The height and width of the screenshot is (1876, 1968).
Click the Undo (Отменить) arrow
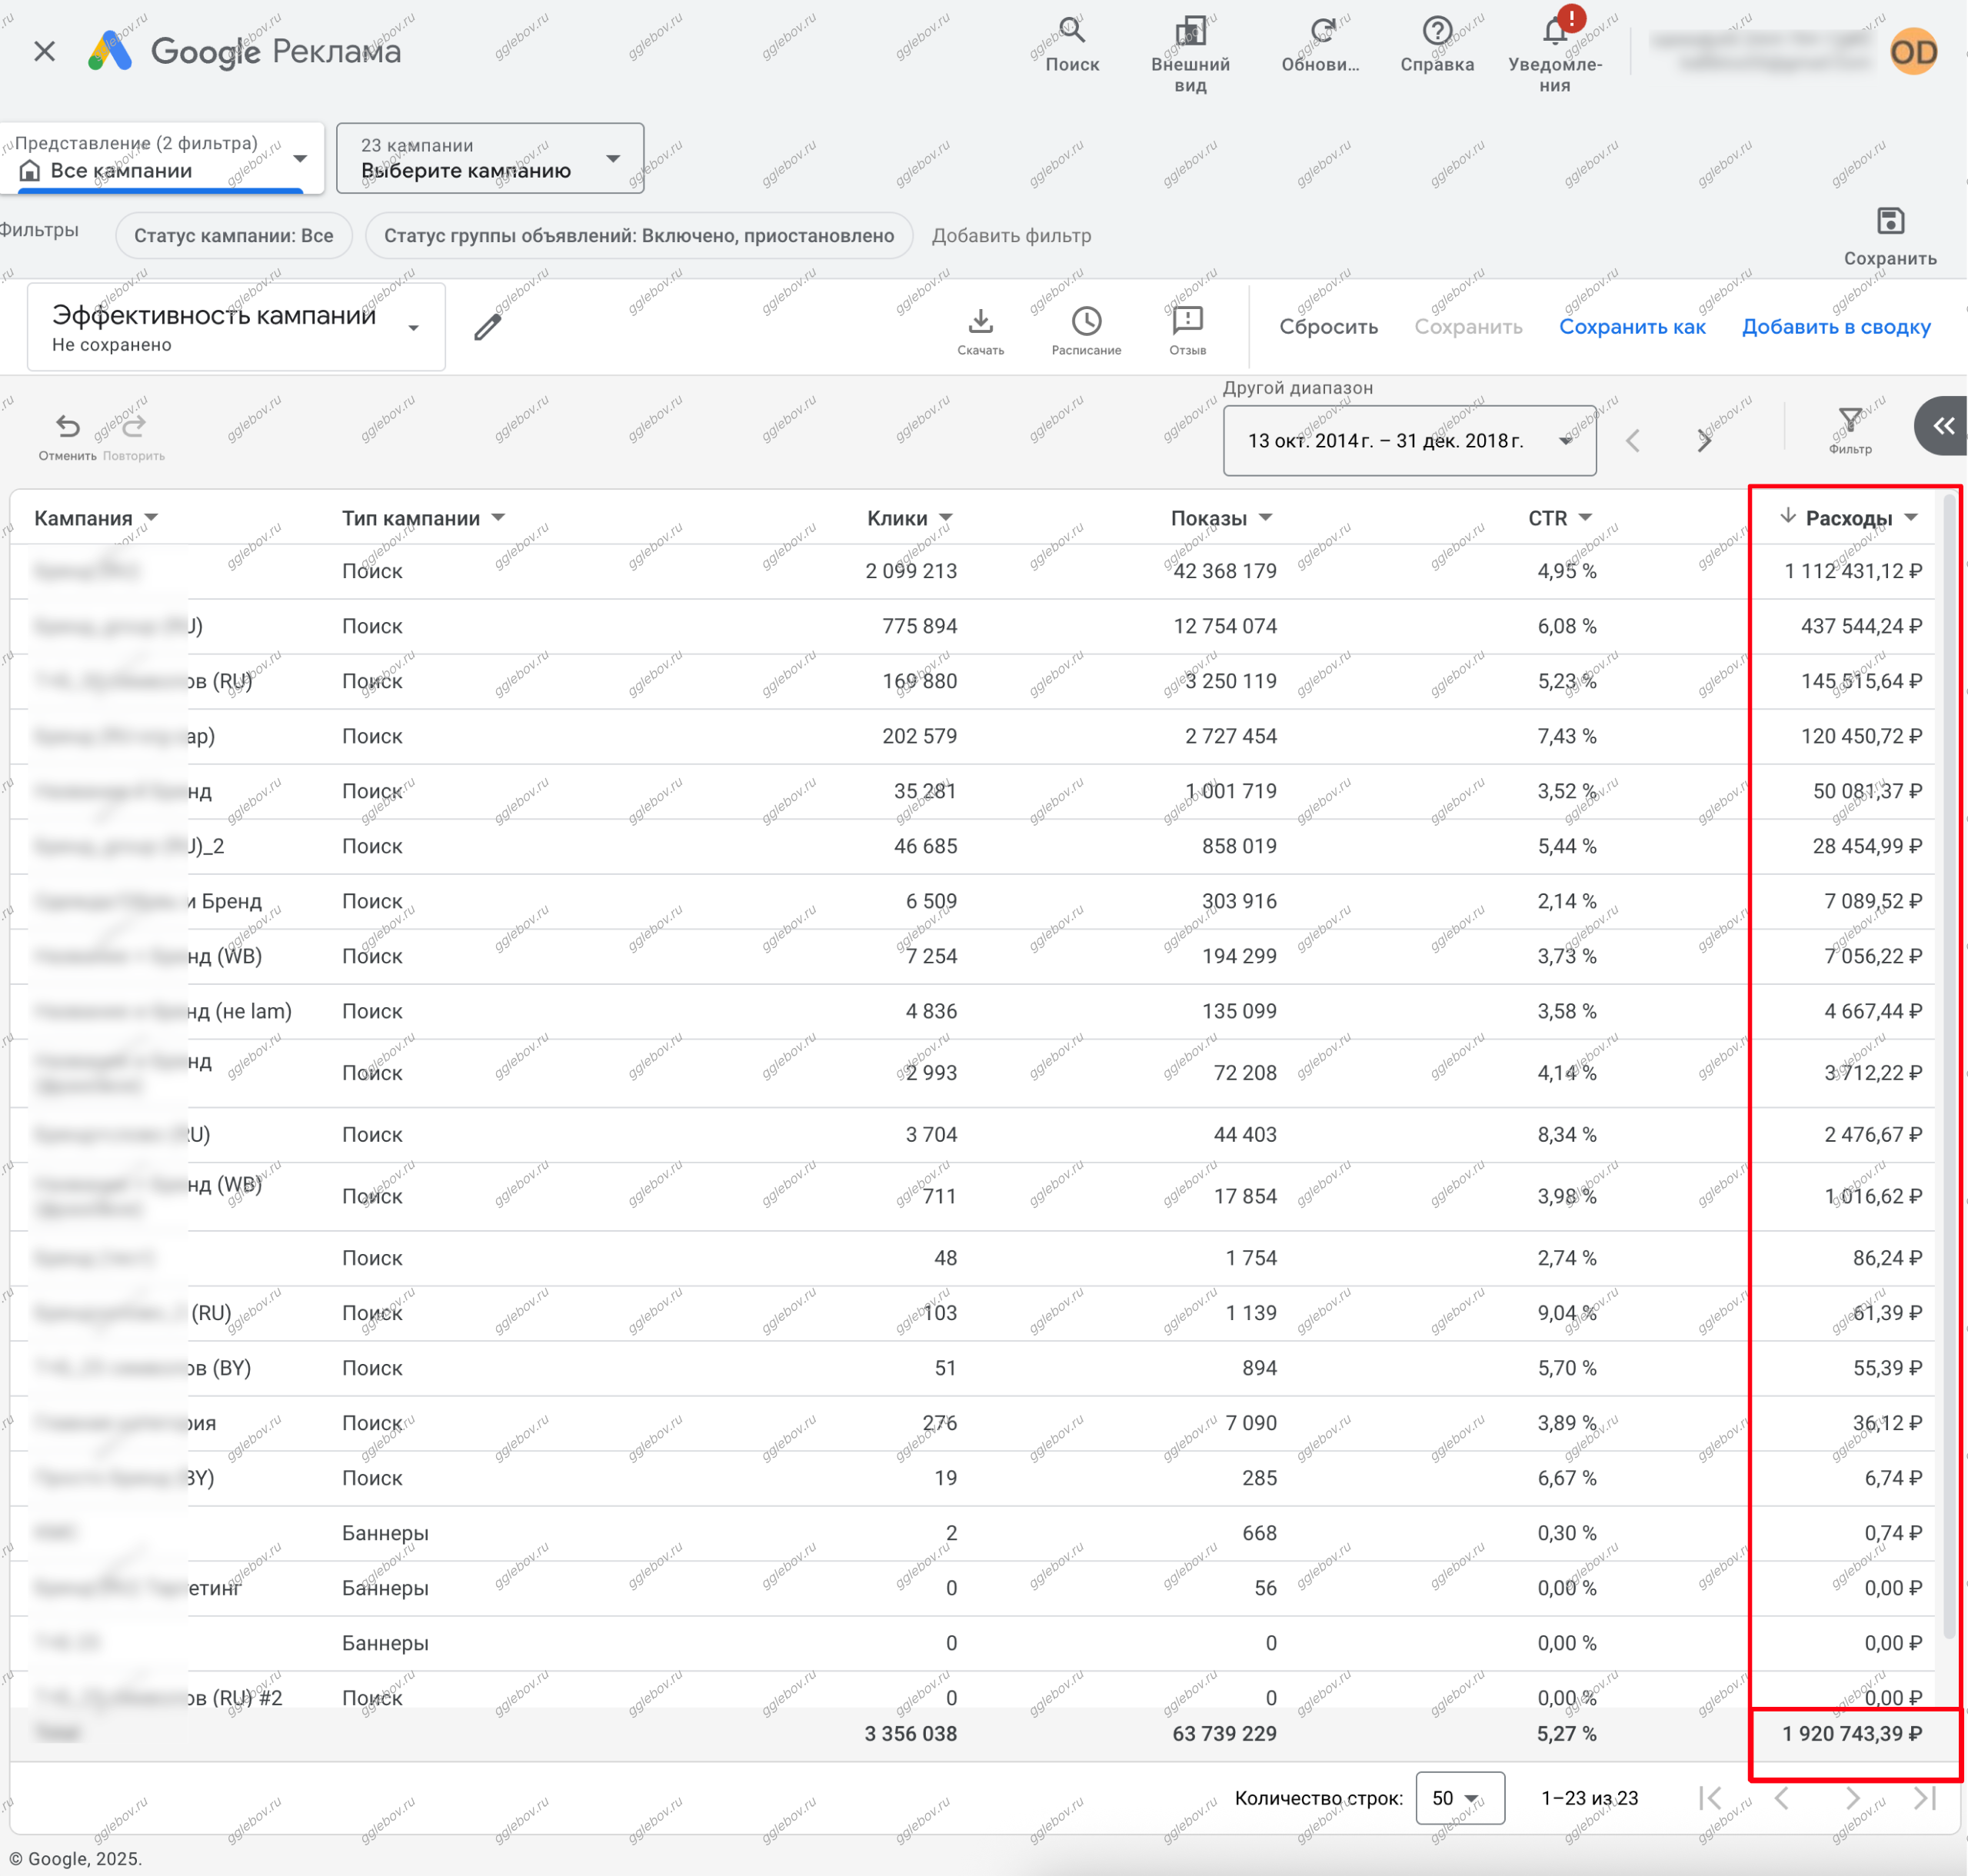tap(67, 427)
